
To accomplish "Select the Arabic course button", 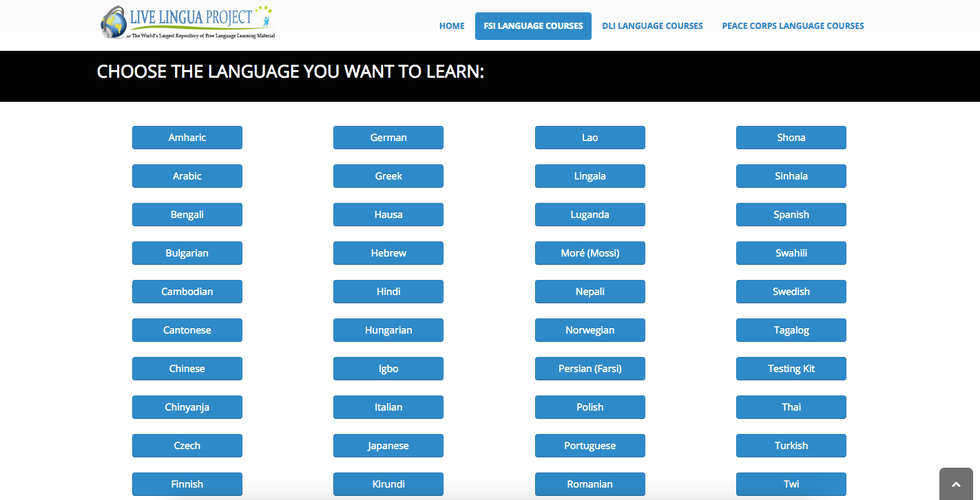I will 187,176.
